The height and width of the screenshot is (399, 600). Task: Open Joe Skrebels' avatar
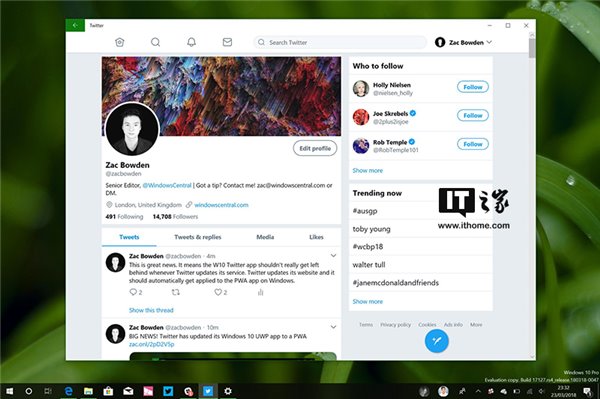[360, 117]
